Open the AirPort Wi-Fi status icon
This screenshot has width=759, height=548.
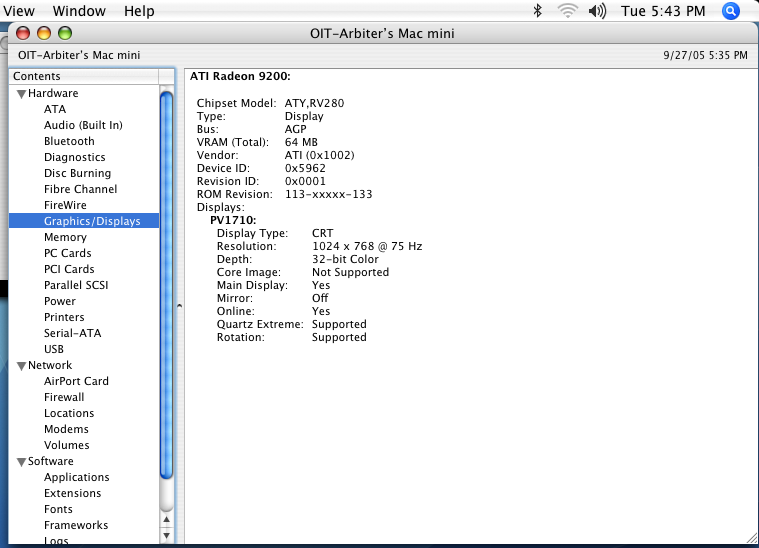coord(567,11)
